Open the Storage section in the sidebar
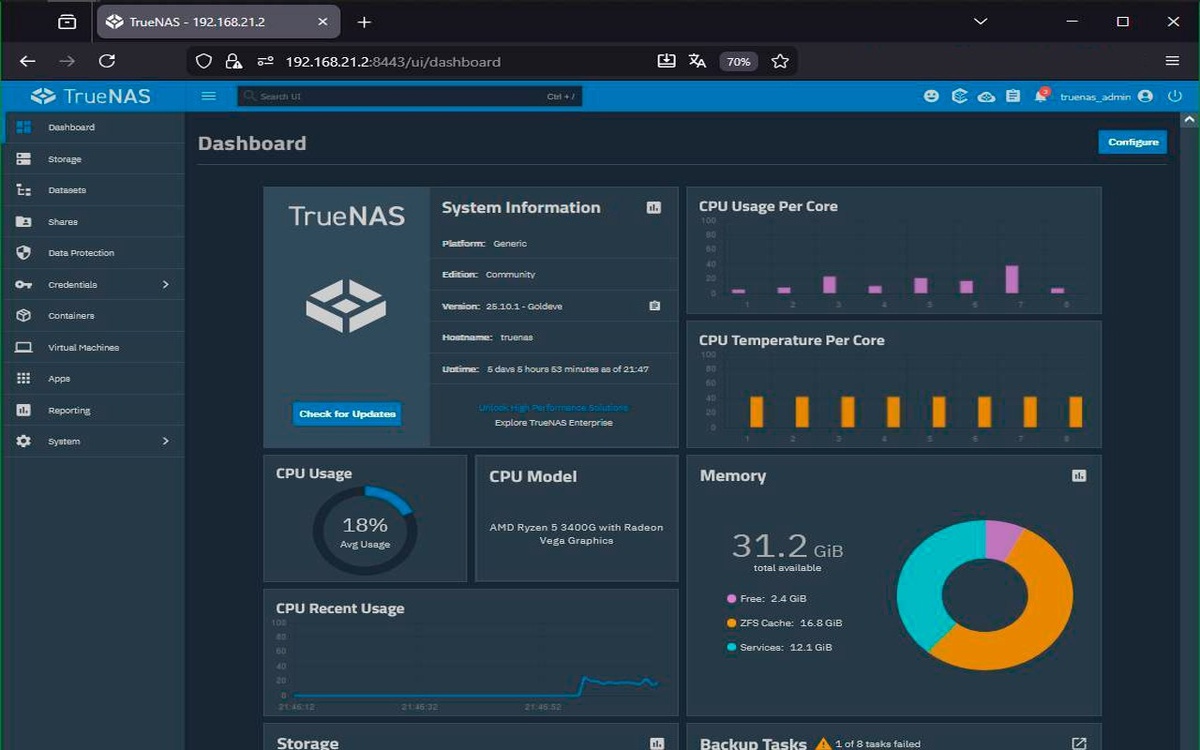This screenshot has height=750, width=1200. pos(93,159)
